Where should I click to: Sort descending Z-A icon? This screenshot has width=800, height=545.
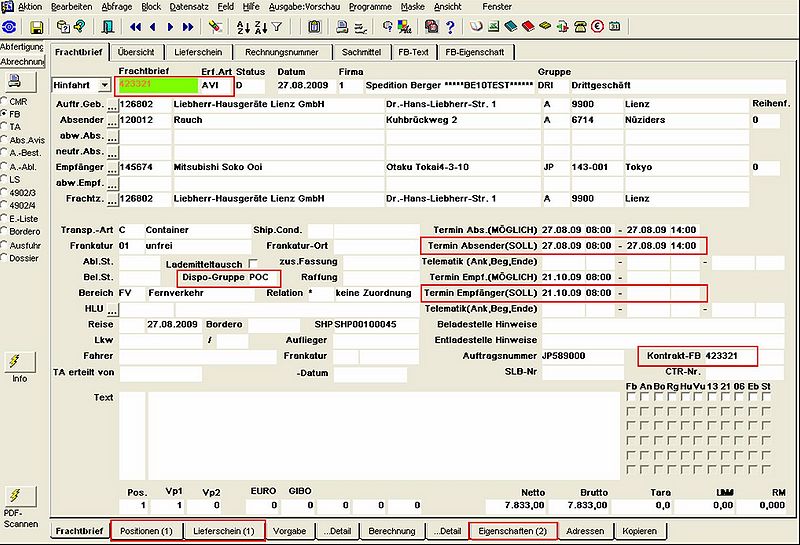(x=260, y=27)
